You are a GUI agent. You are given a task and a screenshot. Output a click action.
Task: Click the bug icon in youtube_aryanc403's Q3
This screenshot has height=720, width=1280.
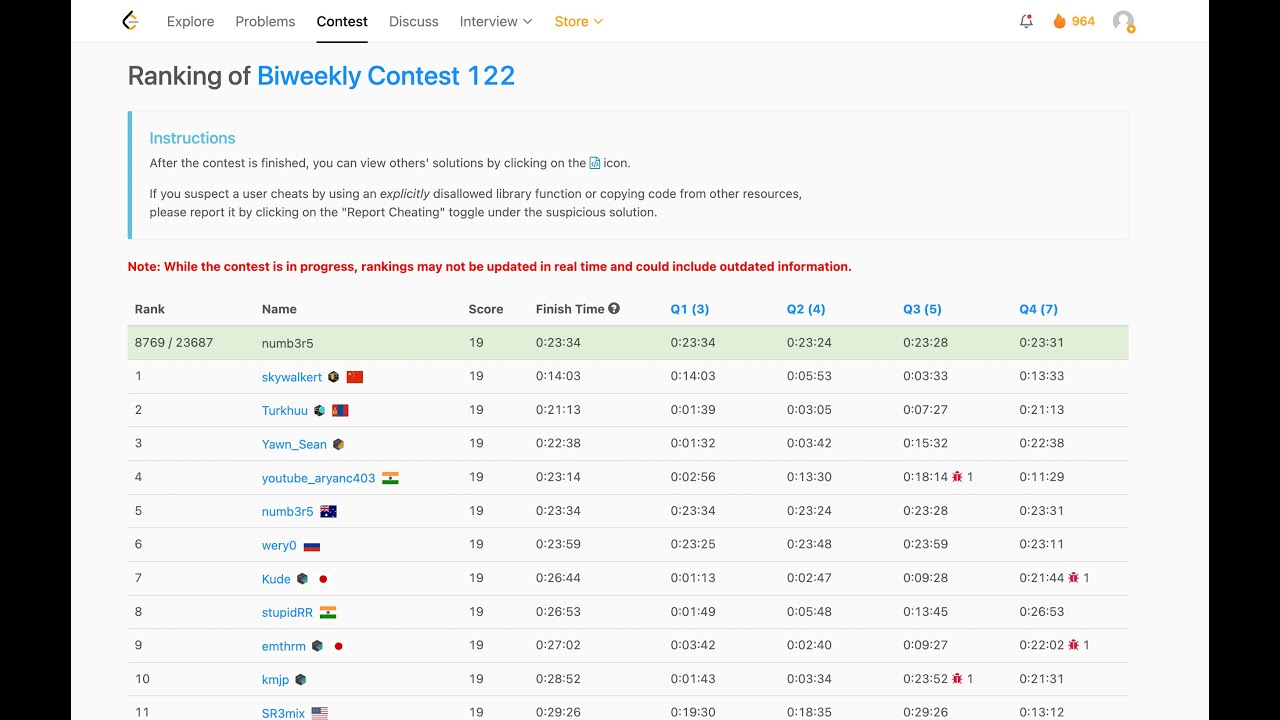pos(957,477)
